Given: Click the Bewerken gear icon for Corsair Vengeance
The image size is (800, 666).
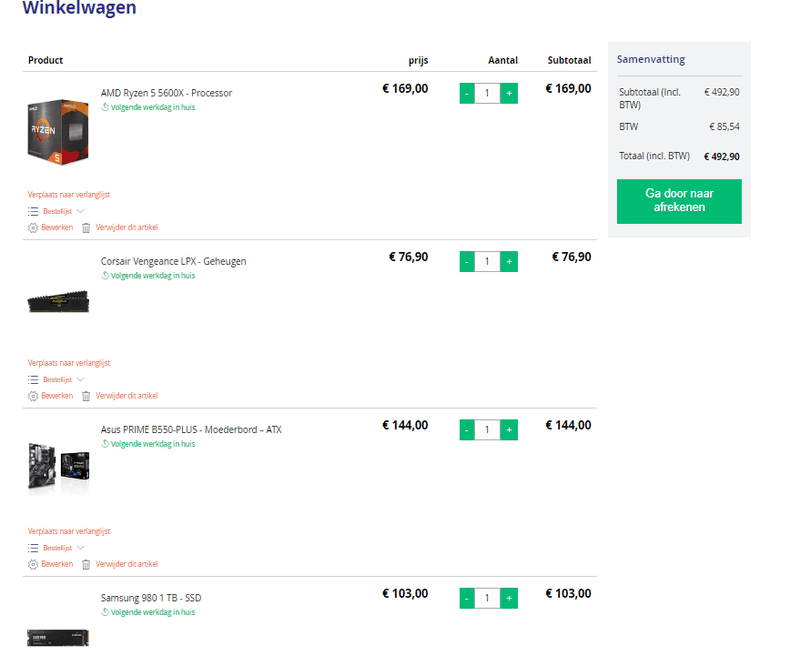Looking at the screenshot, I should pos(33,396).
